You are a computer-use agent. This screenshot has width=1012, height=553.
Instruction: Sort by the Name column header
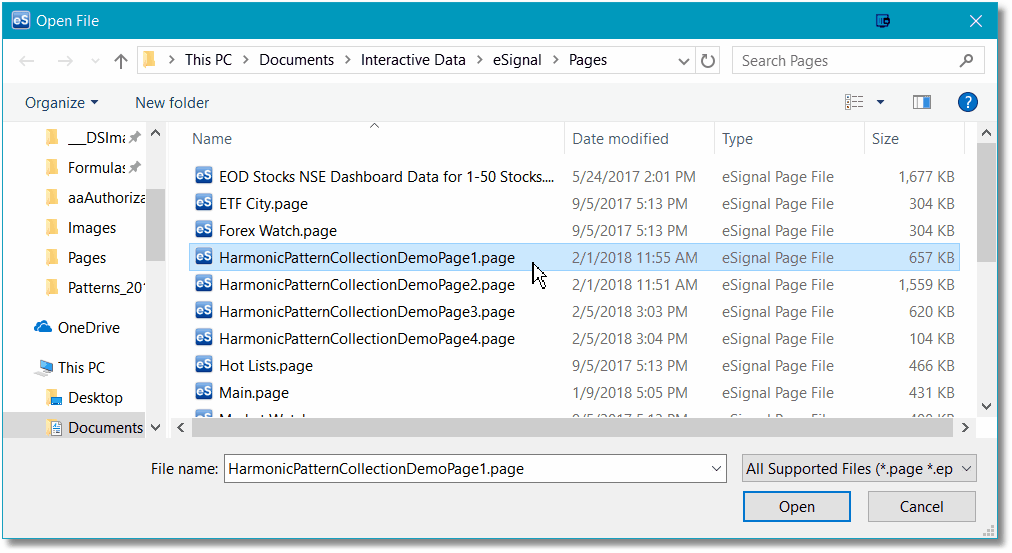point(212,139)
